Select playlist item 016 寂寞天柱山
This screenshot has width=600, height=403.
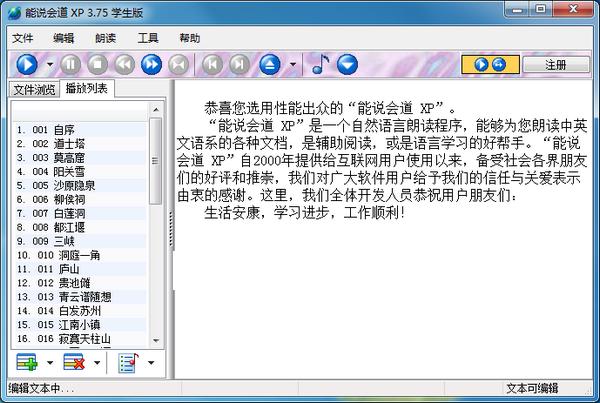[79, 339]
